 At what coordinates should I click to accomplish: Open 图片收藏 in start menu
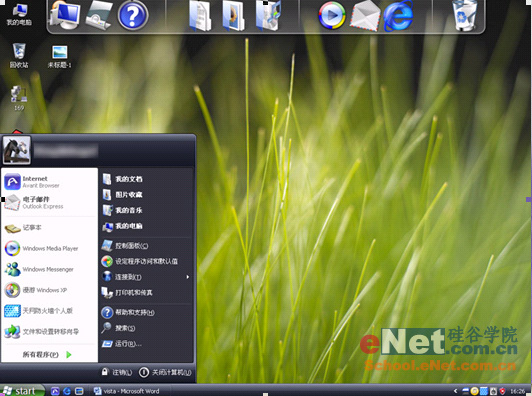[x=147, y=194]
